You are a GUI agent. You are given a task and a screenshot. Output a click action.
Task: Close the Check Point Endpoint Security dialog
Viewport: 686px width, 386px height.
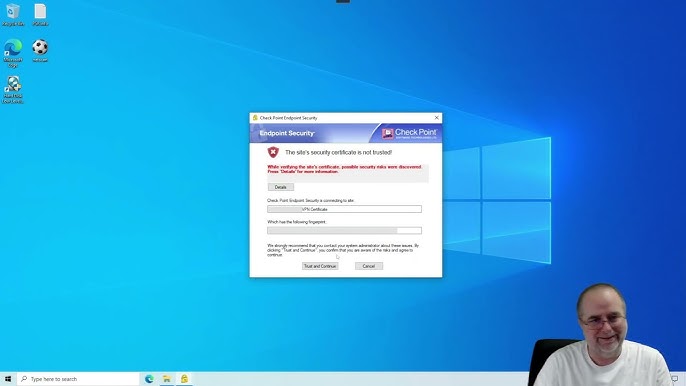coord(436,118)
